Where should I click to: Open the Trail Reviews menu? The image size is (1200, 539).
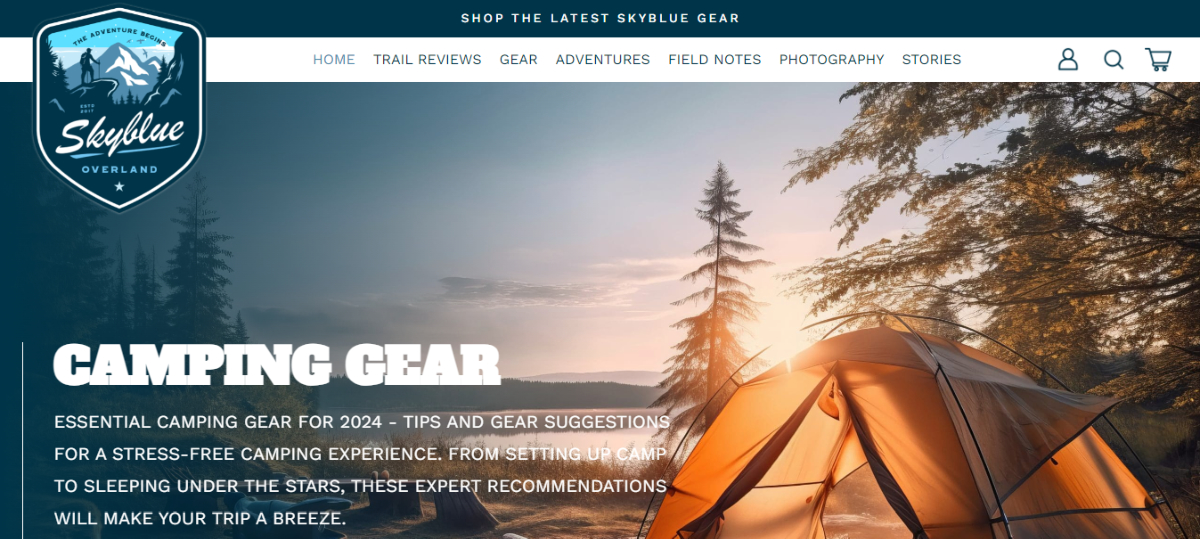(x=427, y=59)
